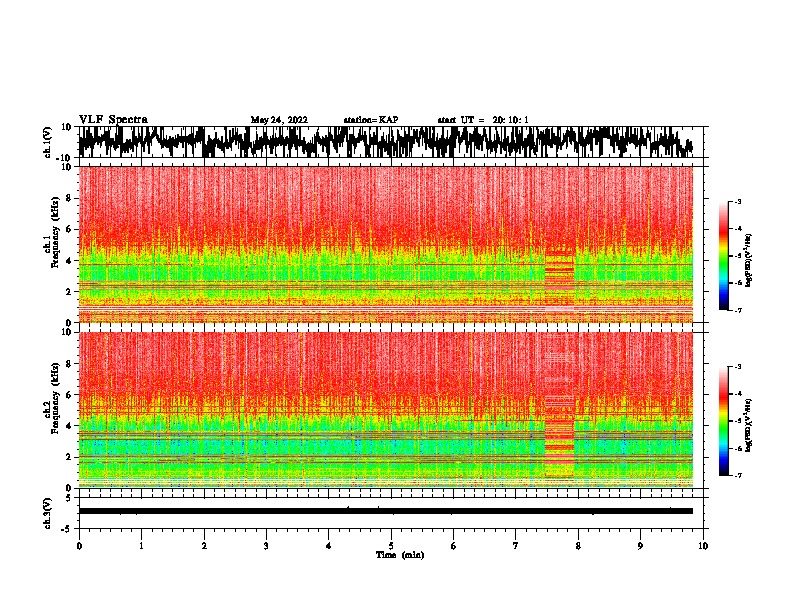Click the "ch.1(V)" axis label
792x612 pixels.
point(48,143)
